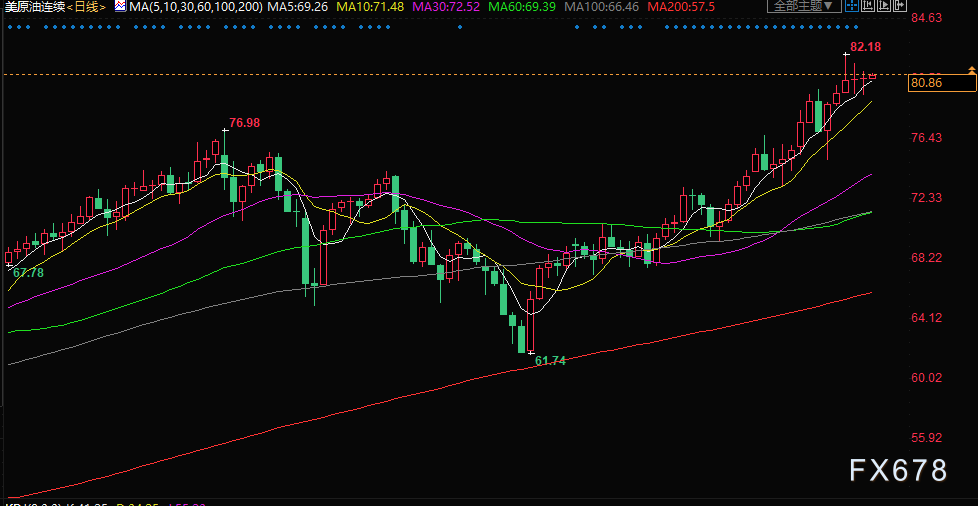
Task: Open the MA indicator chart icon
Action: click(120, 7)
